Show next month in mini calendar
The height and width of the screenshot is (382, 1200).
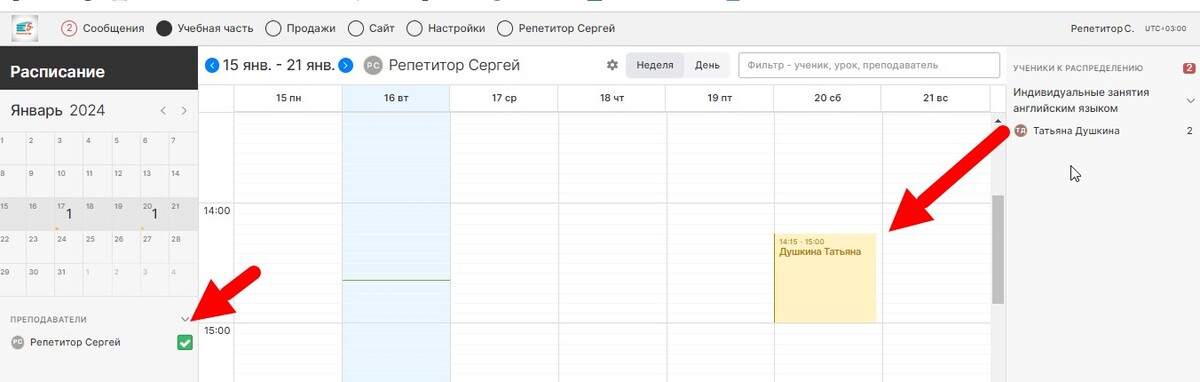click(184, 111)
